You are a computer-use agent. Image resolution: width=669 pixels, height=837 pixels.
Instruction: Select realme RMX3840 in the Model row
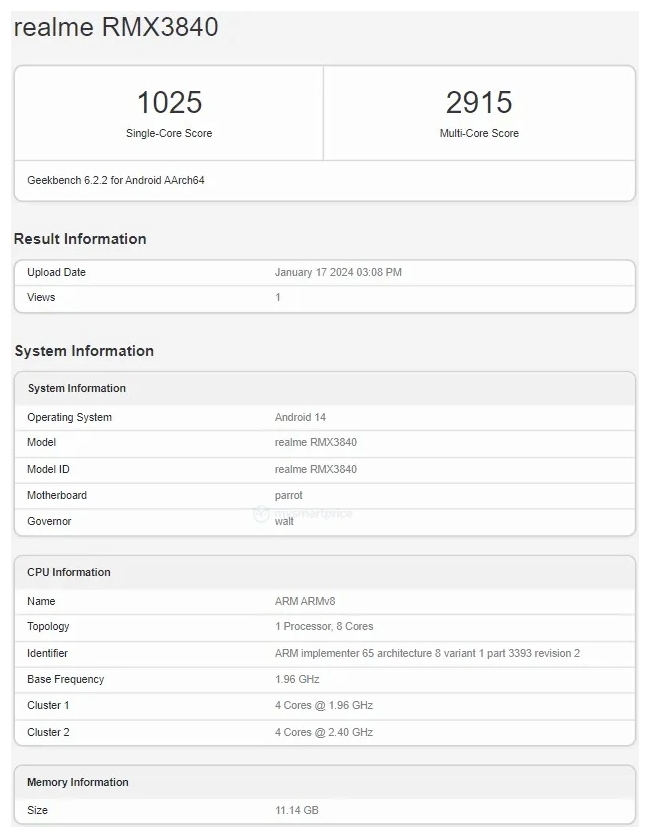(316, 443)
